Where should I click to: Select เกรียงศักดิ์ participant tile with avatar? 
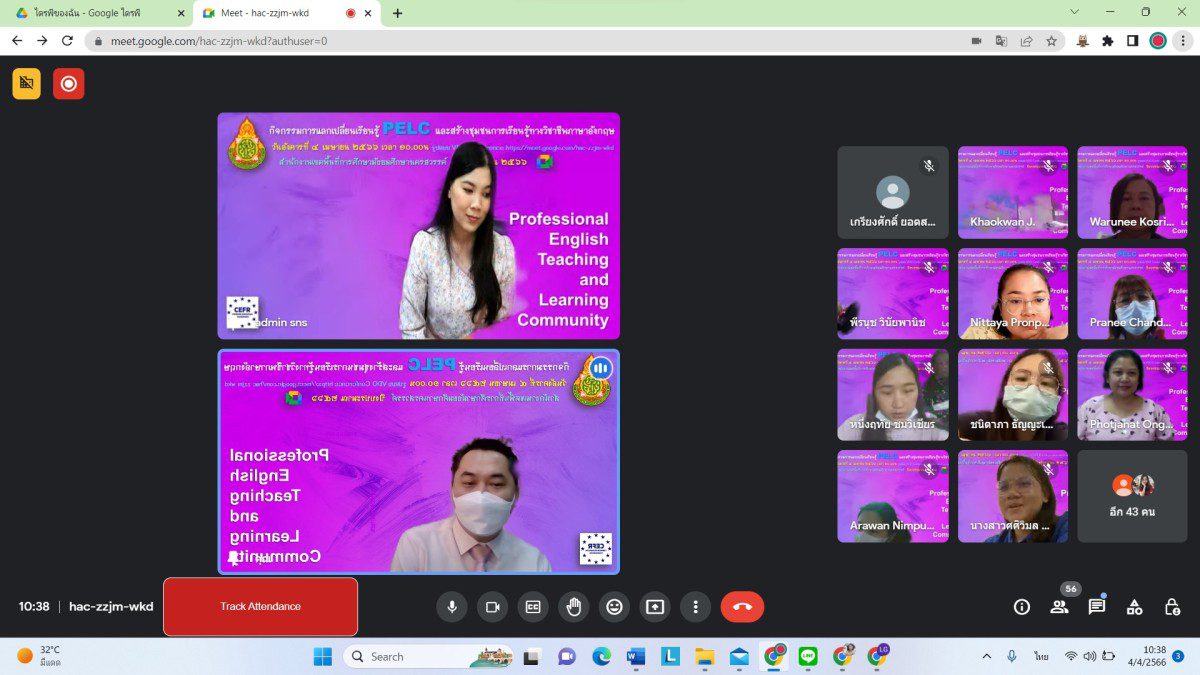tap(893, 193)
